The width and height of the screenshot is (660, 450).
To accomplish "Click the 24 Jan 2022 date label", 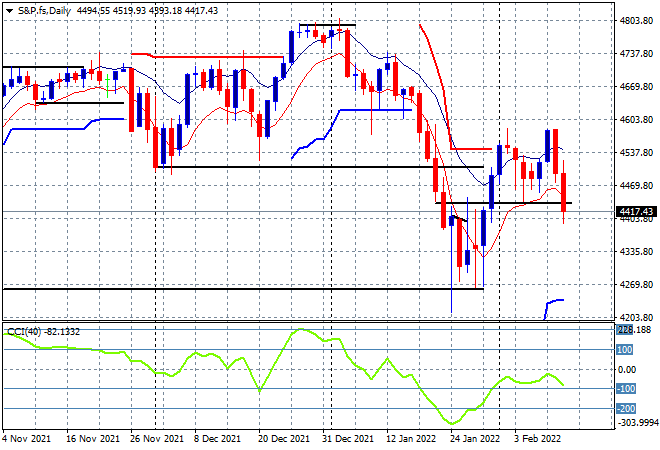I will 474,439.
